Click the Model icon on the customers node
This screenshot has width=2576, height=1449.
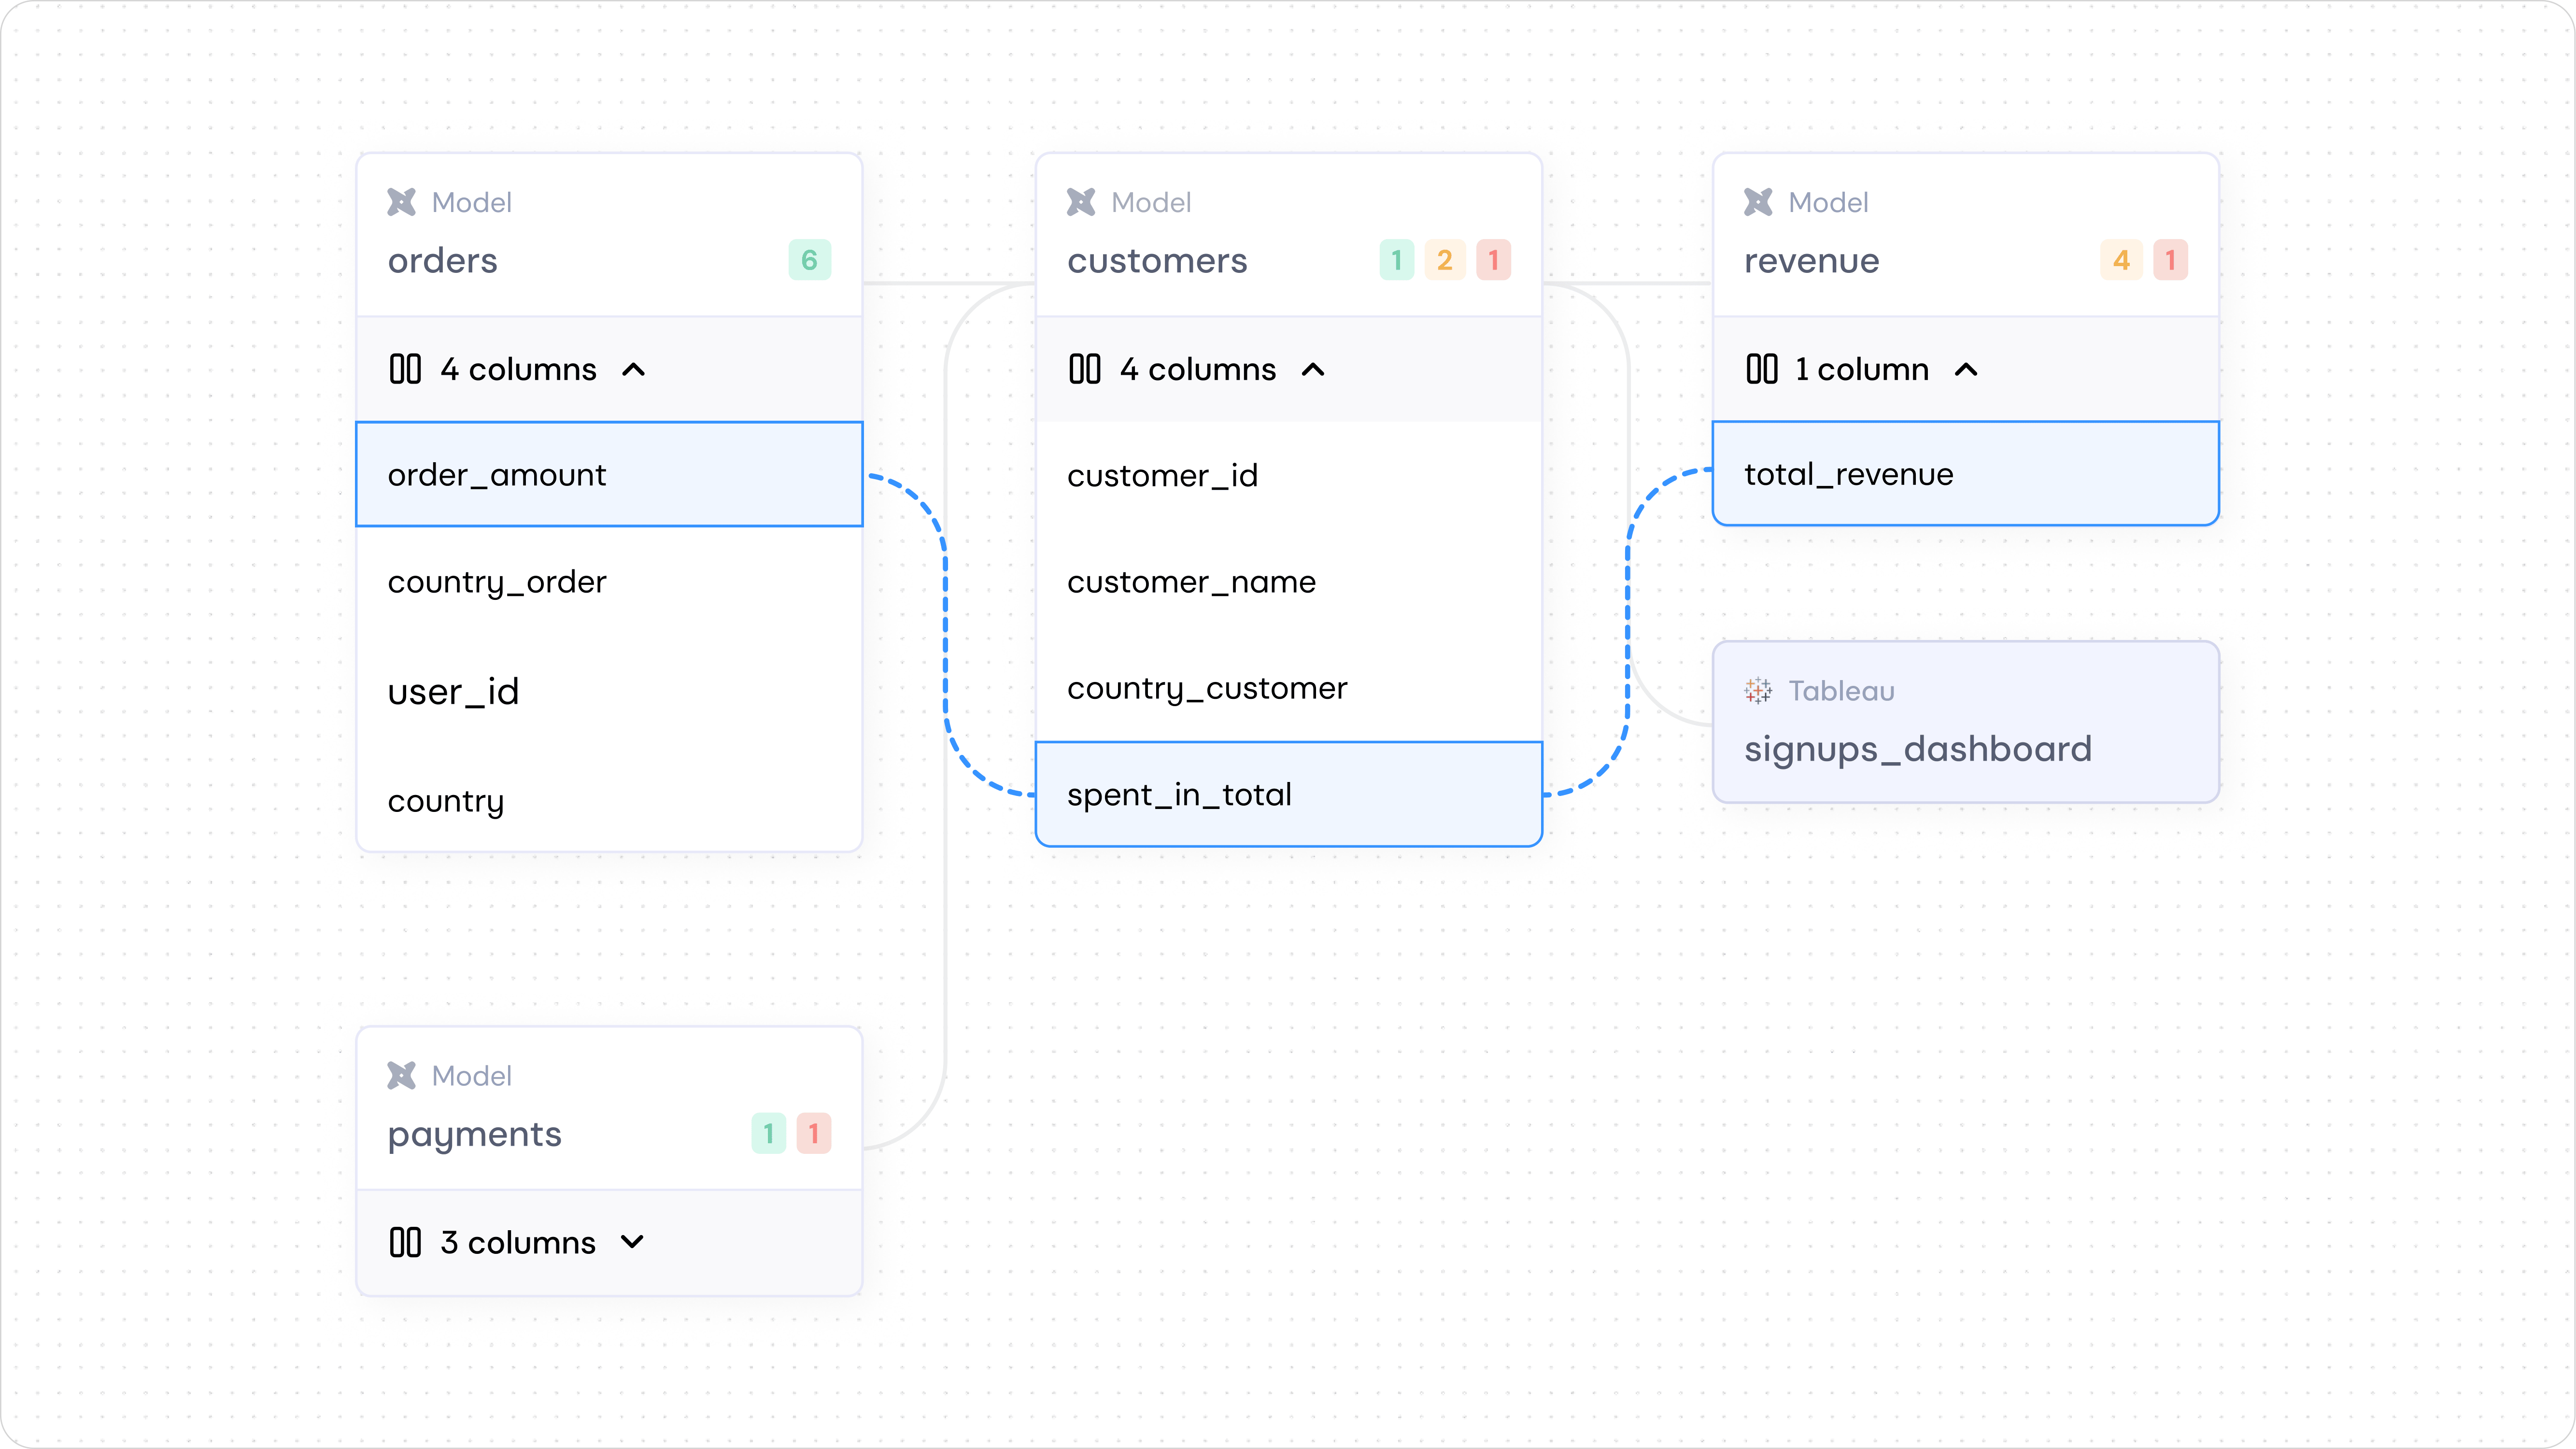point(1081,201)
